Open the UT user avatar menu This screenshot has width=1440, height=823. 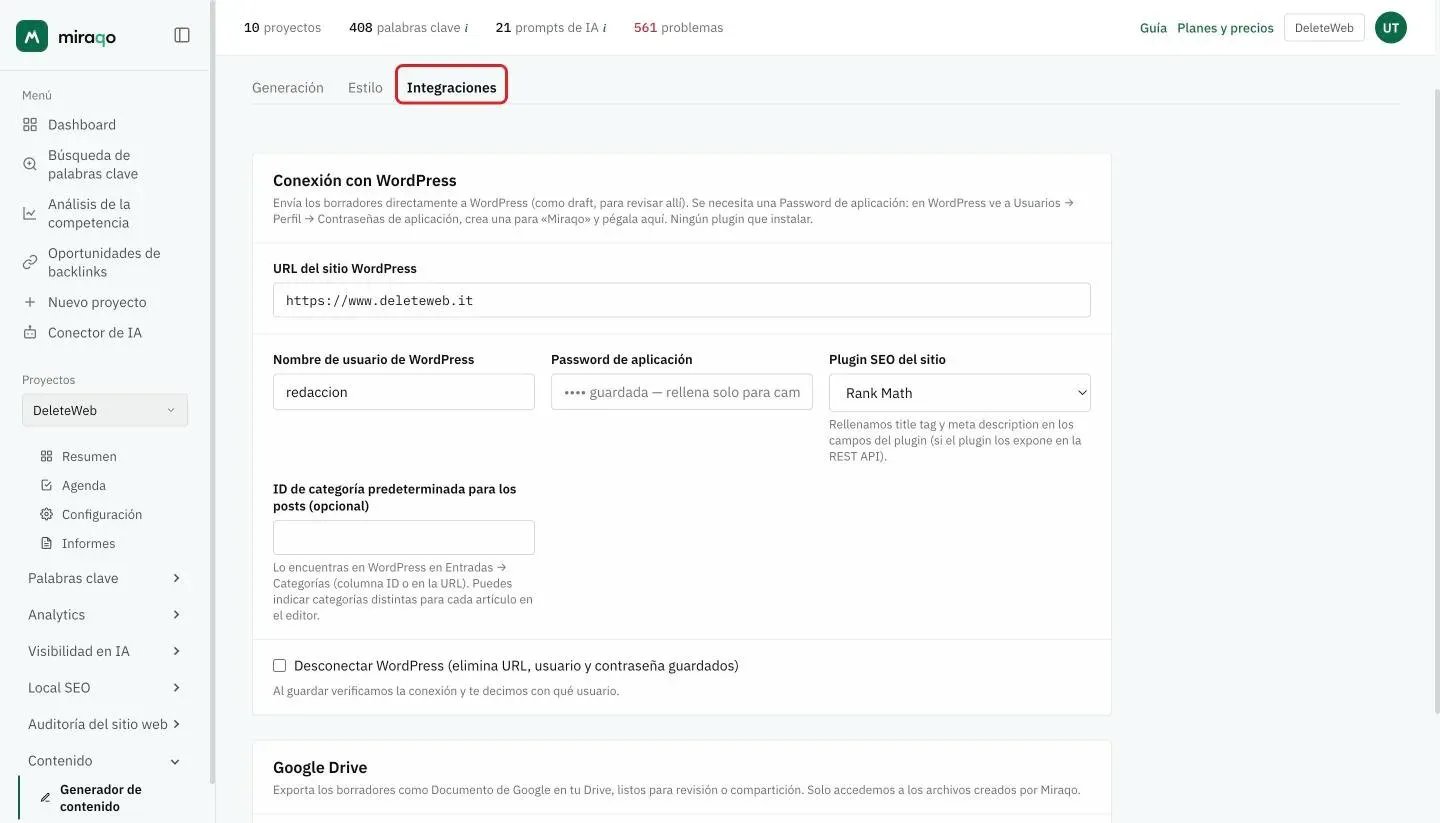(x=1391, y=28)
